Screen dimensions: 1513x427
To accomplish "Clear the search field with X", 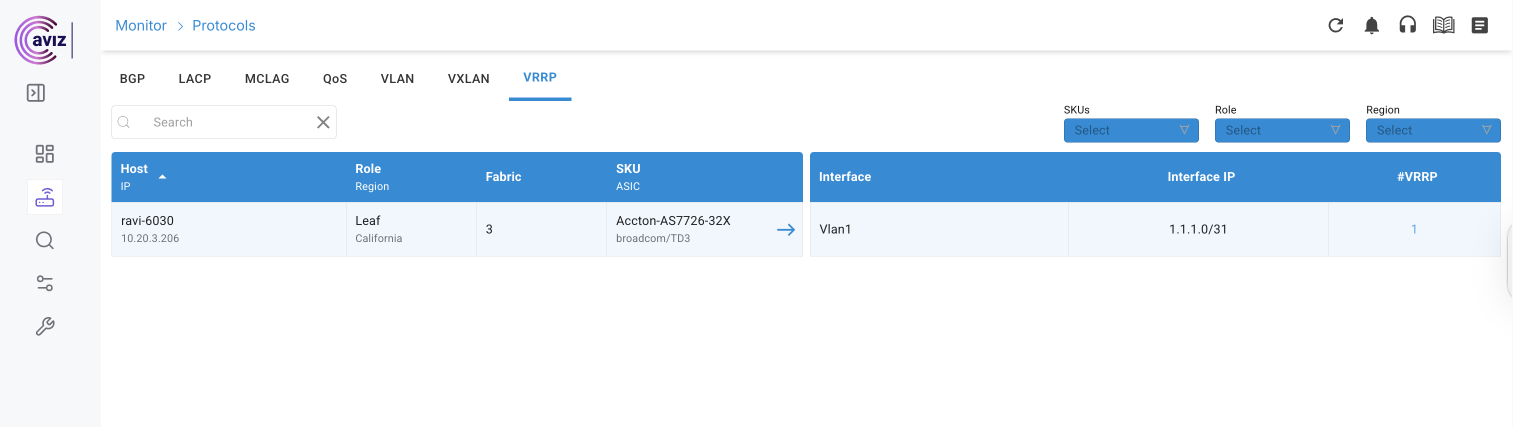I will coord(323,122).
